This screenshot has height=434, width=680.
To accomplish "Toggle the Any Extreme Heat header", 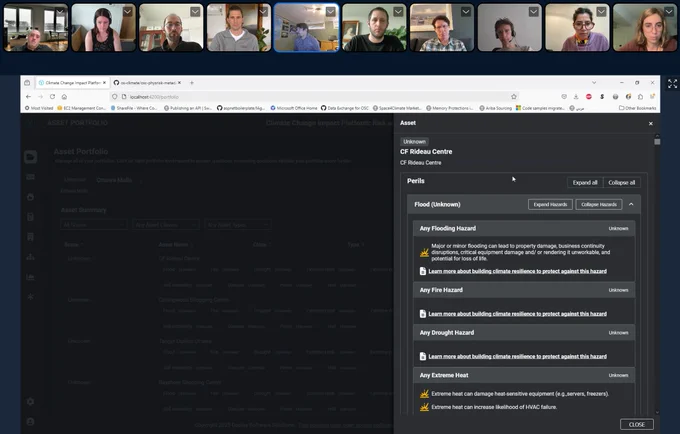I will point(524,375).
